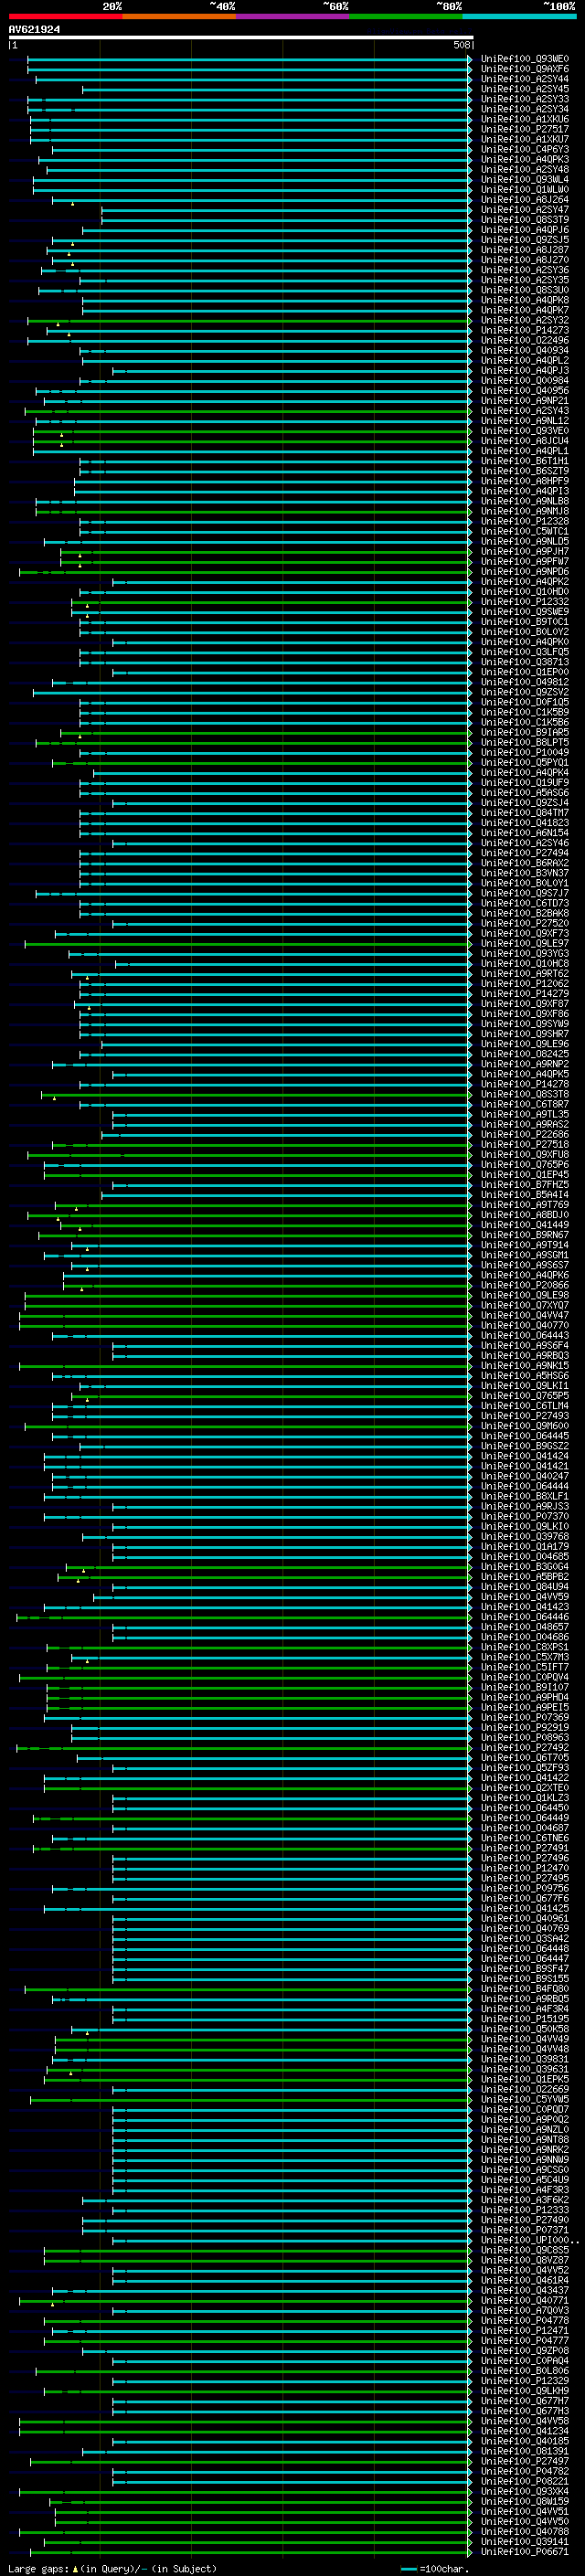
Task: Open hit UniRef100_Q00984
Action: (525, 380)
